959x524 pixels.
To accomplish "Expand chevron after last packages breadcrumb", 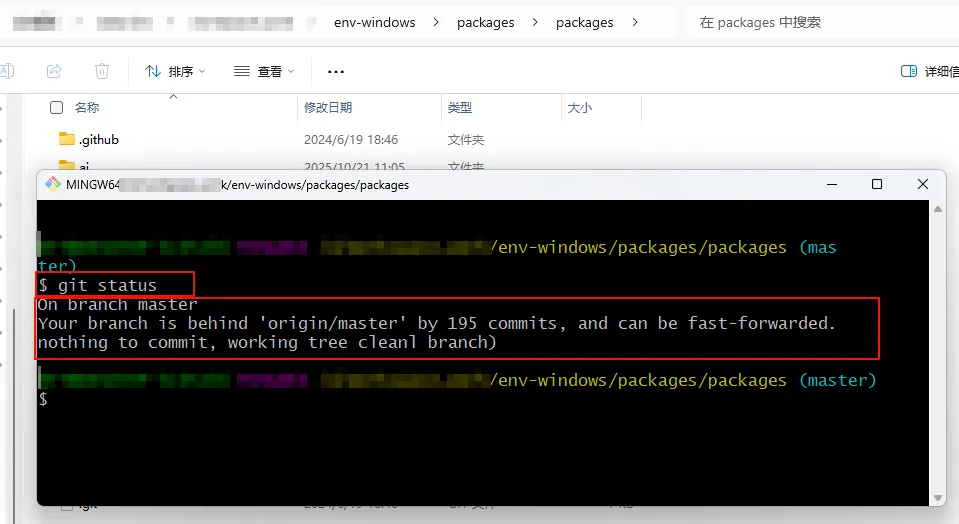I will [635, 22].
